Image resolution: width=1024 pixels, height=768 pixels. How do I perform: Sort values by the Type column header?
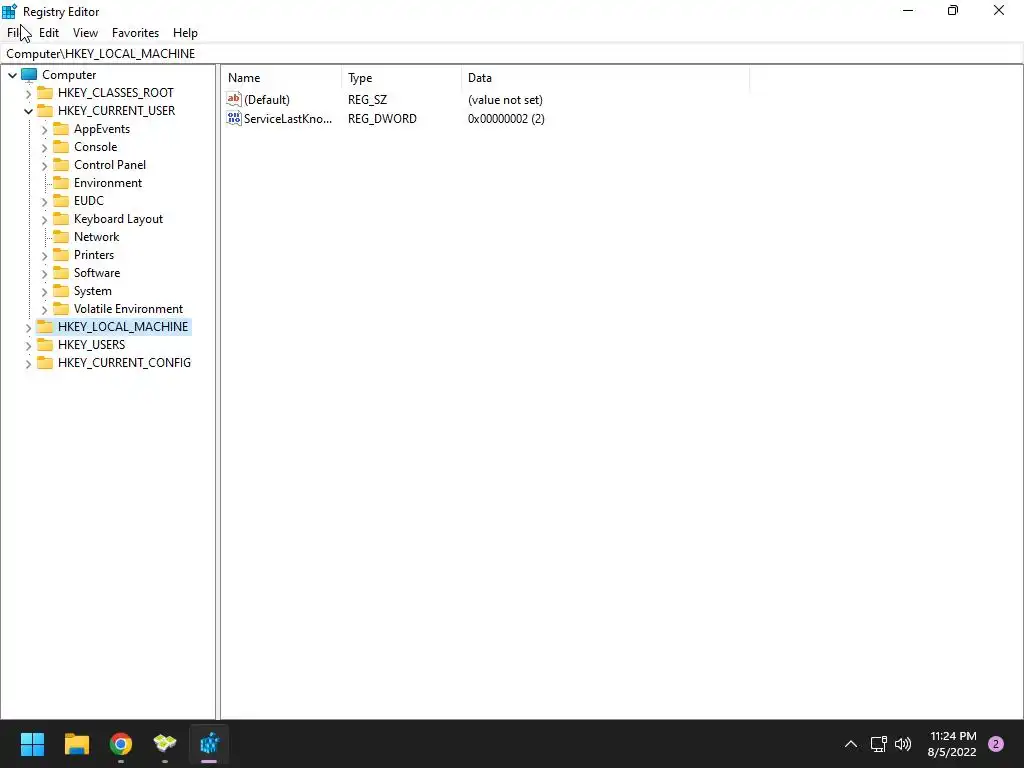(x=401, y=78)
